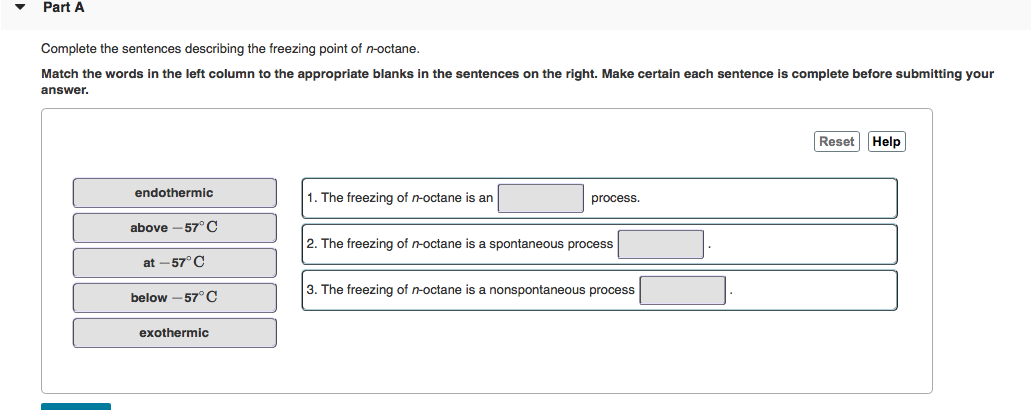Click the sentence 2 spontaneous process text
1031x410 pixels.
click(x=460, y=244)
